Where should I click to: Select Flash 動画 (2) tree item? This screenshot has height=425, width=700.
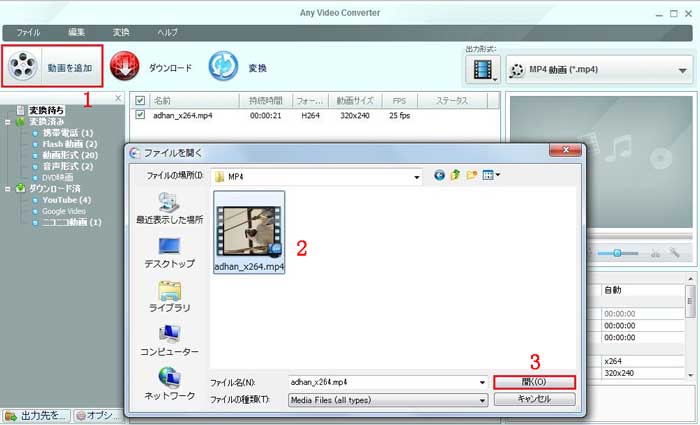click(70, 144)
